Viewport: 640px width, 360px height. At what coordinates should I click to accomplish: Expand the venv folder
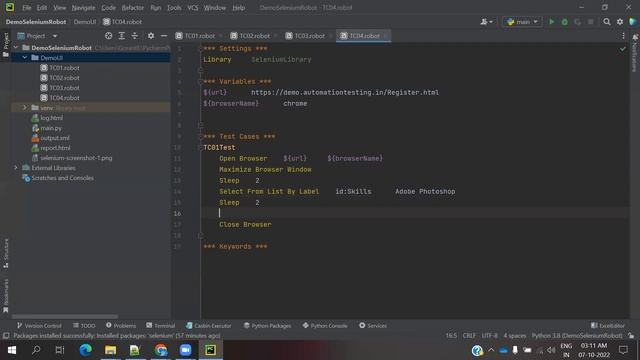click(x=25, y=108)
